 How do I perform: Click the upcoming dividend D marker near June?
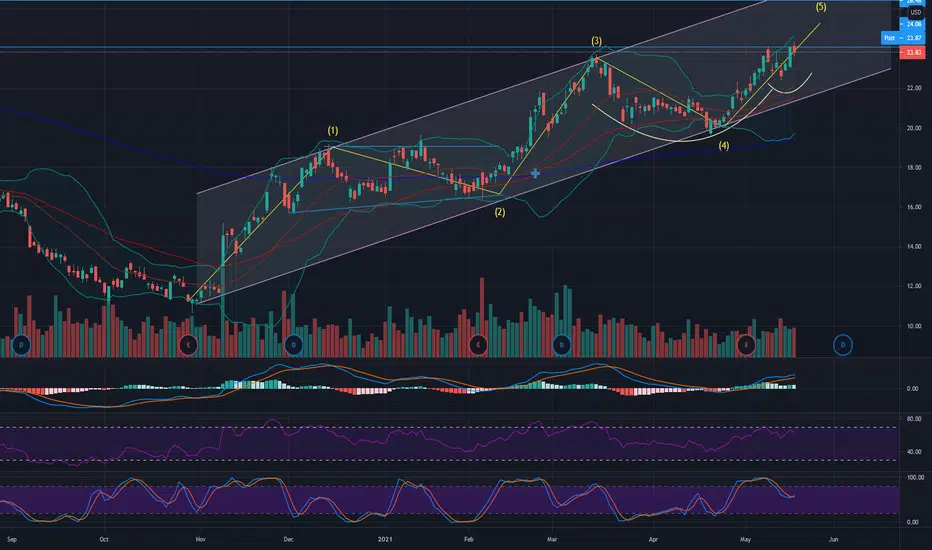[x=843, y=345]
